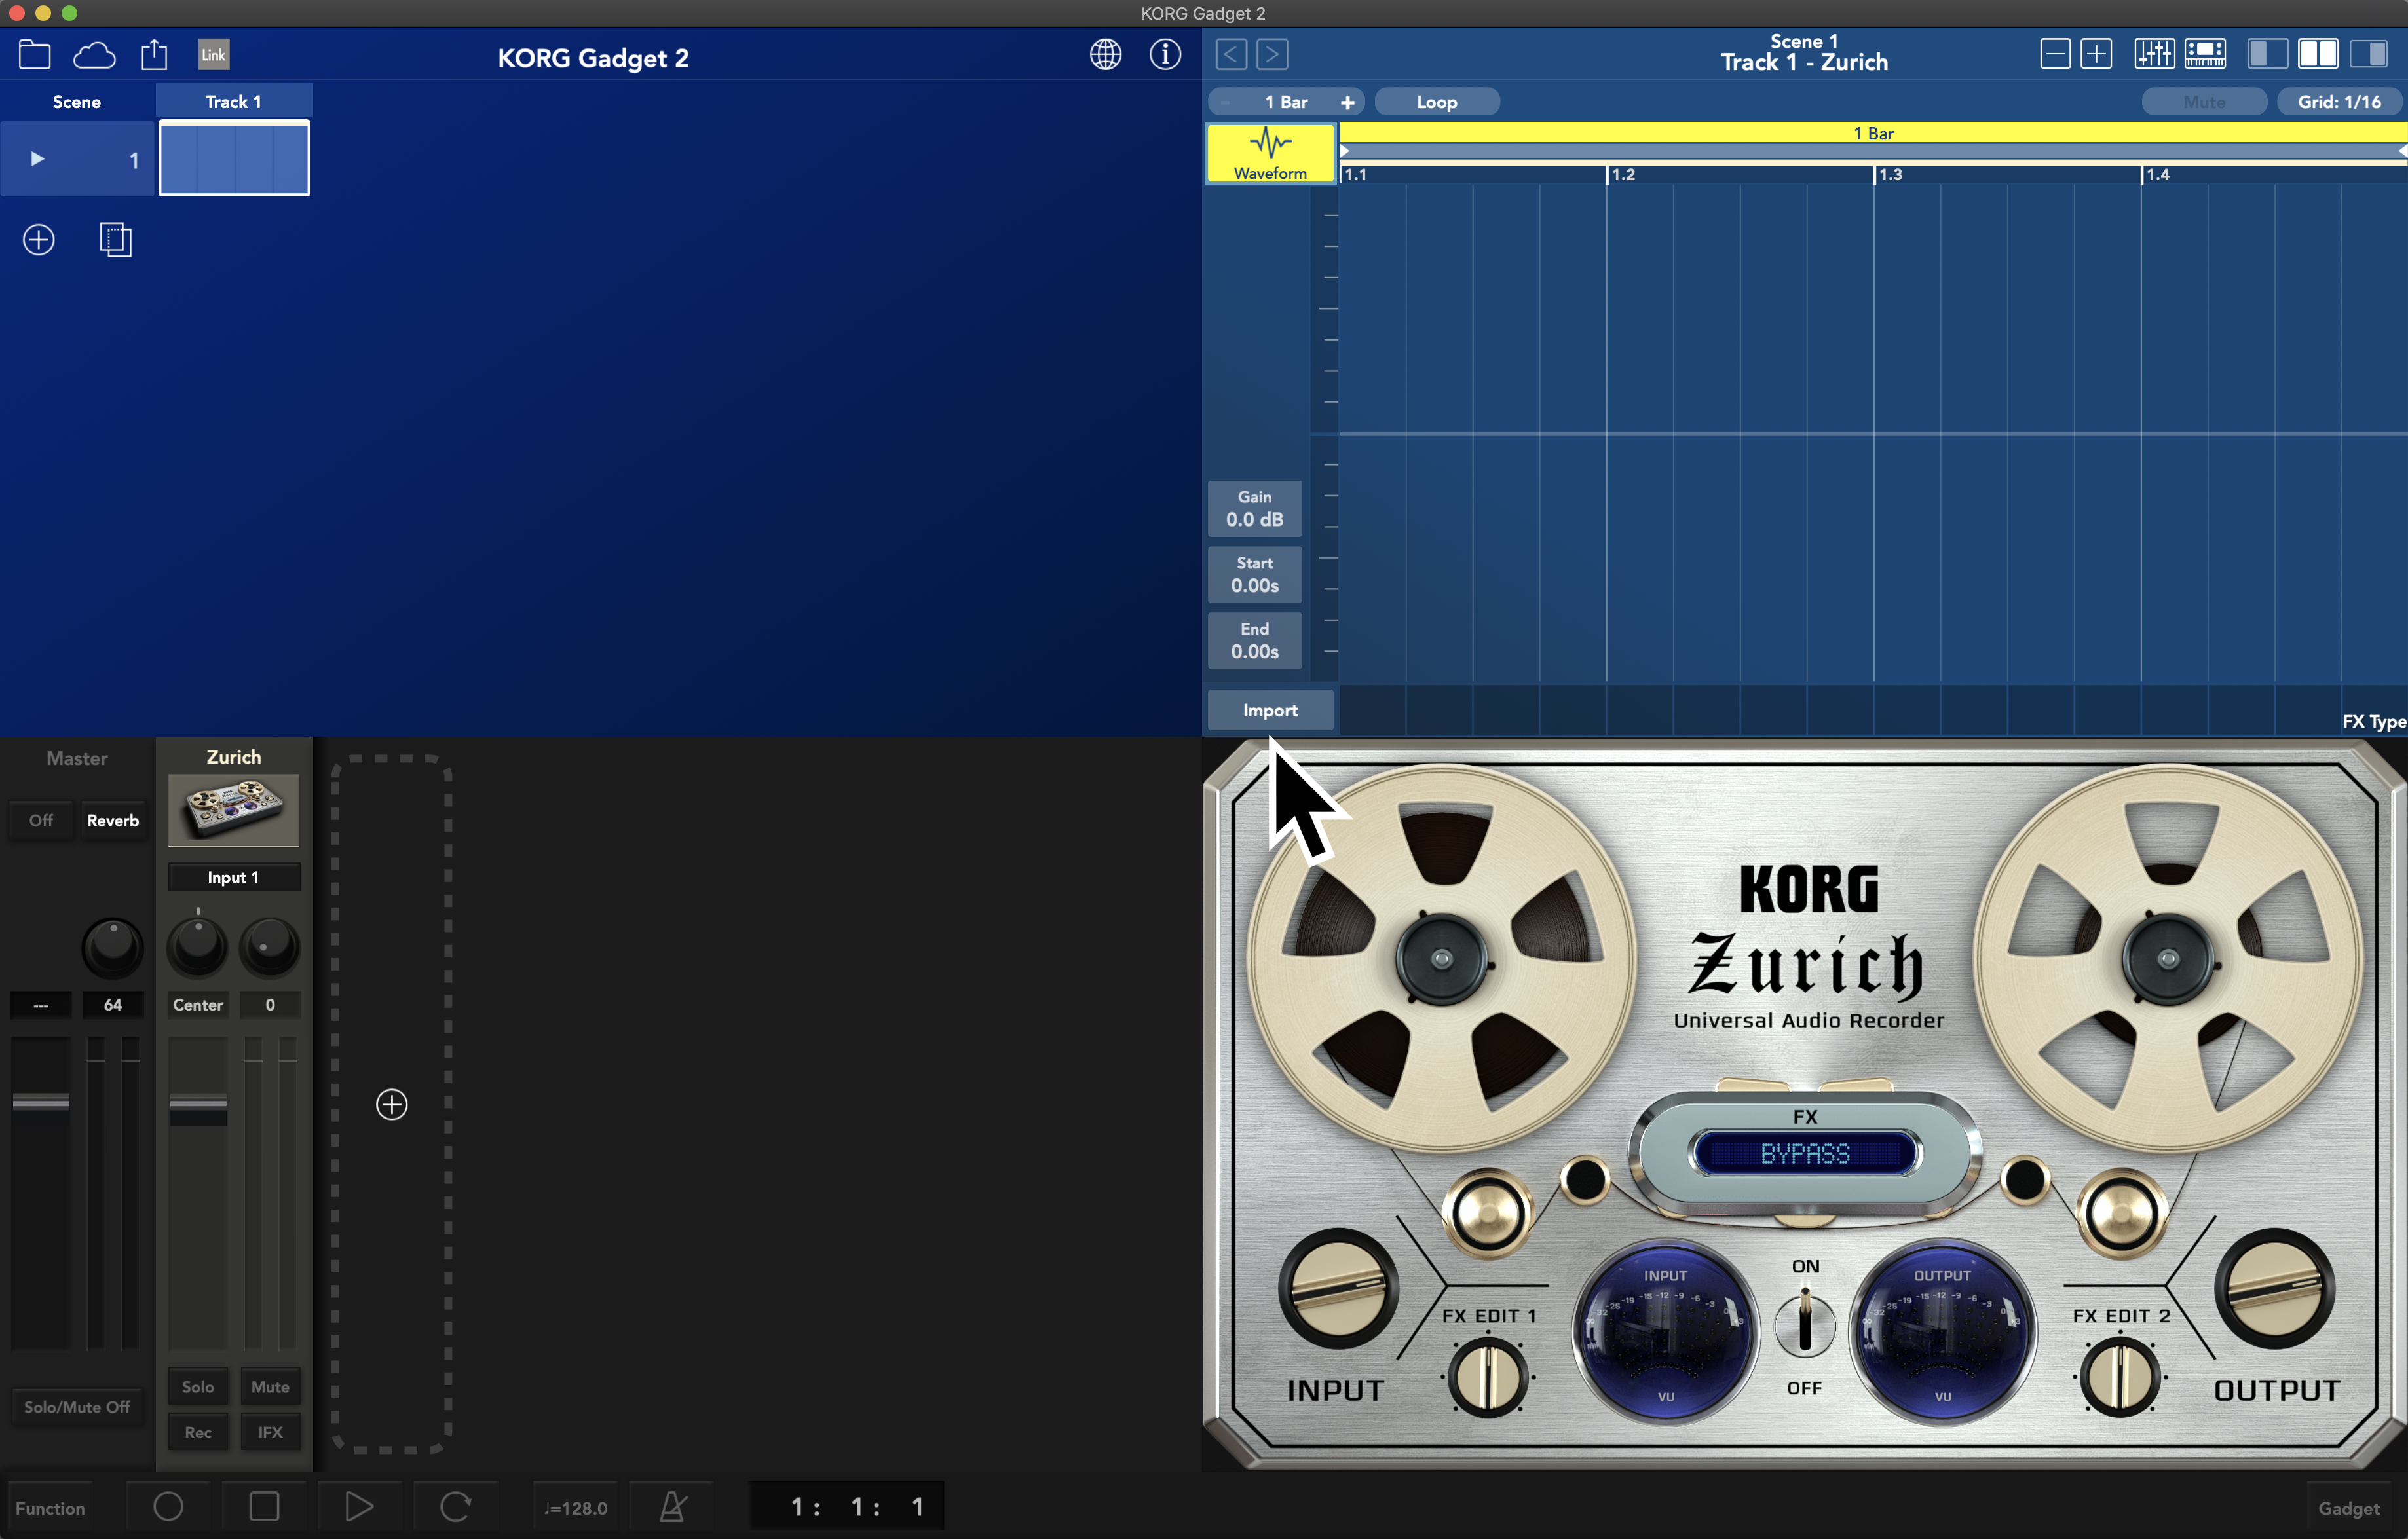Toggle the Loop button
The image size is (2408, 1539).
coord(1437,102)
